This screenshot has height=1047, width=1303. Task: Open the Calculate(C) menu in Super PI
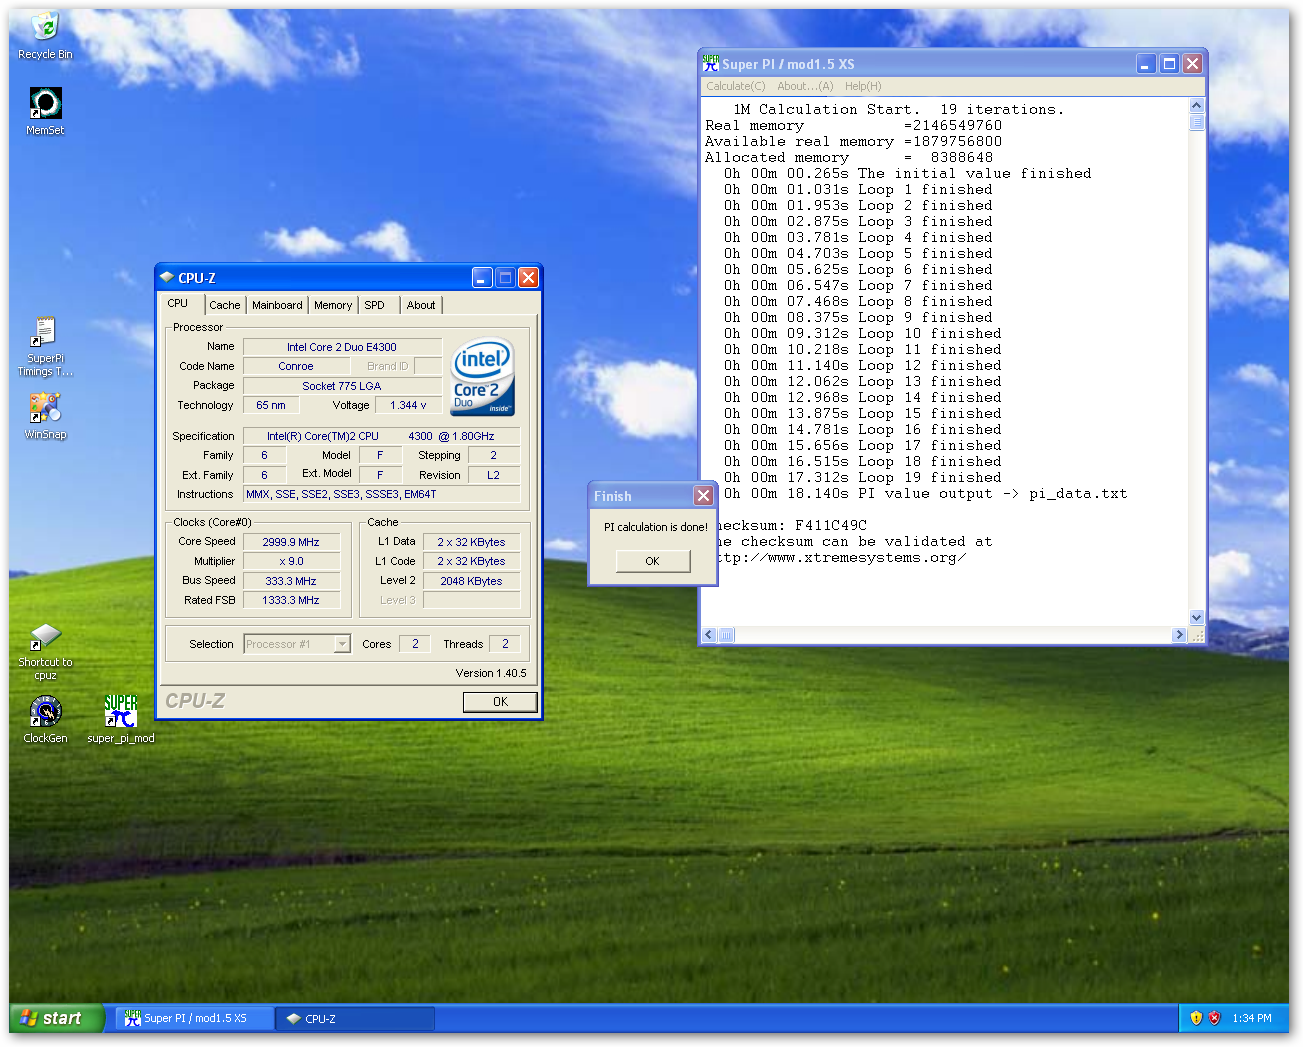pyautogui.click(x=736, y=86)
